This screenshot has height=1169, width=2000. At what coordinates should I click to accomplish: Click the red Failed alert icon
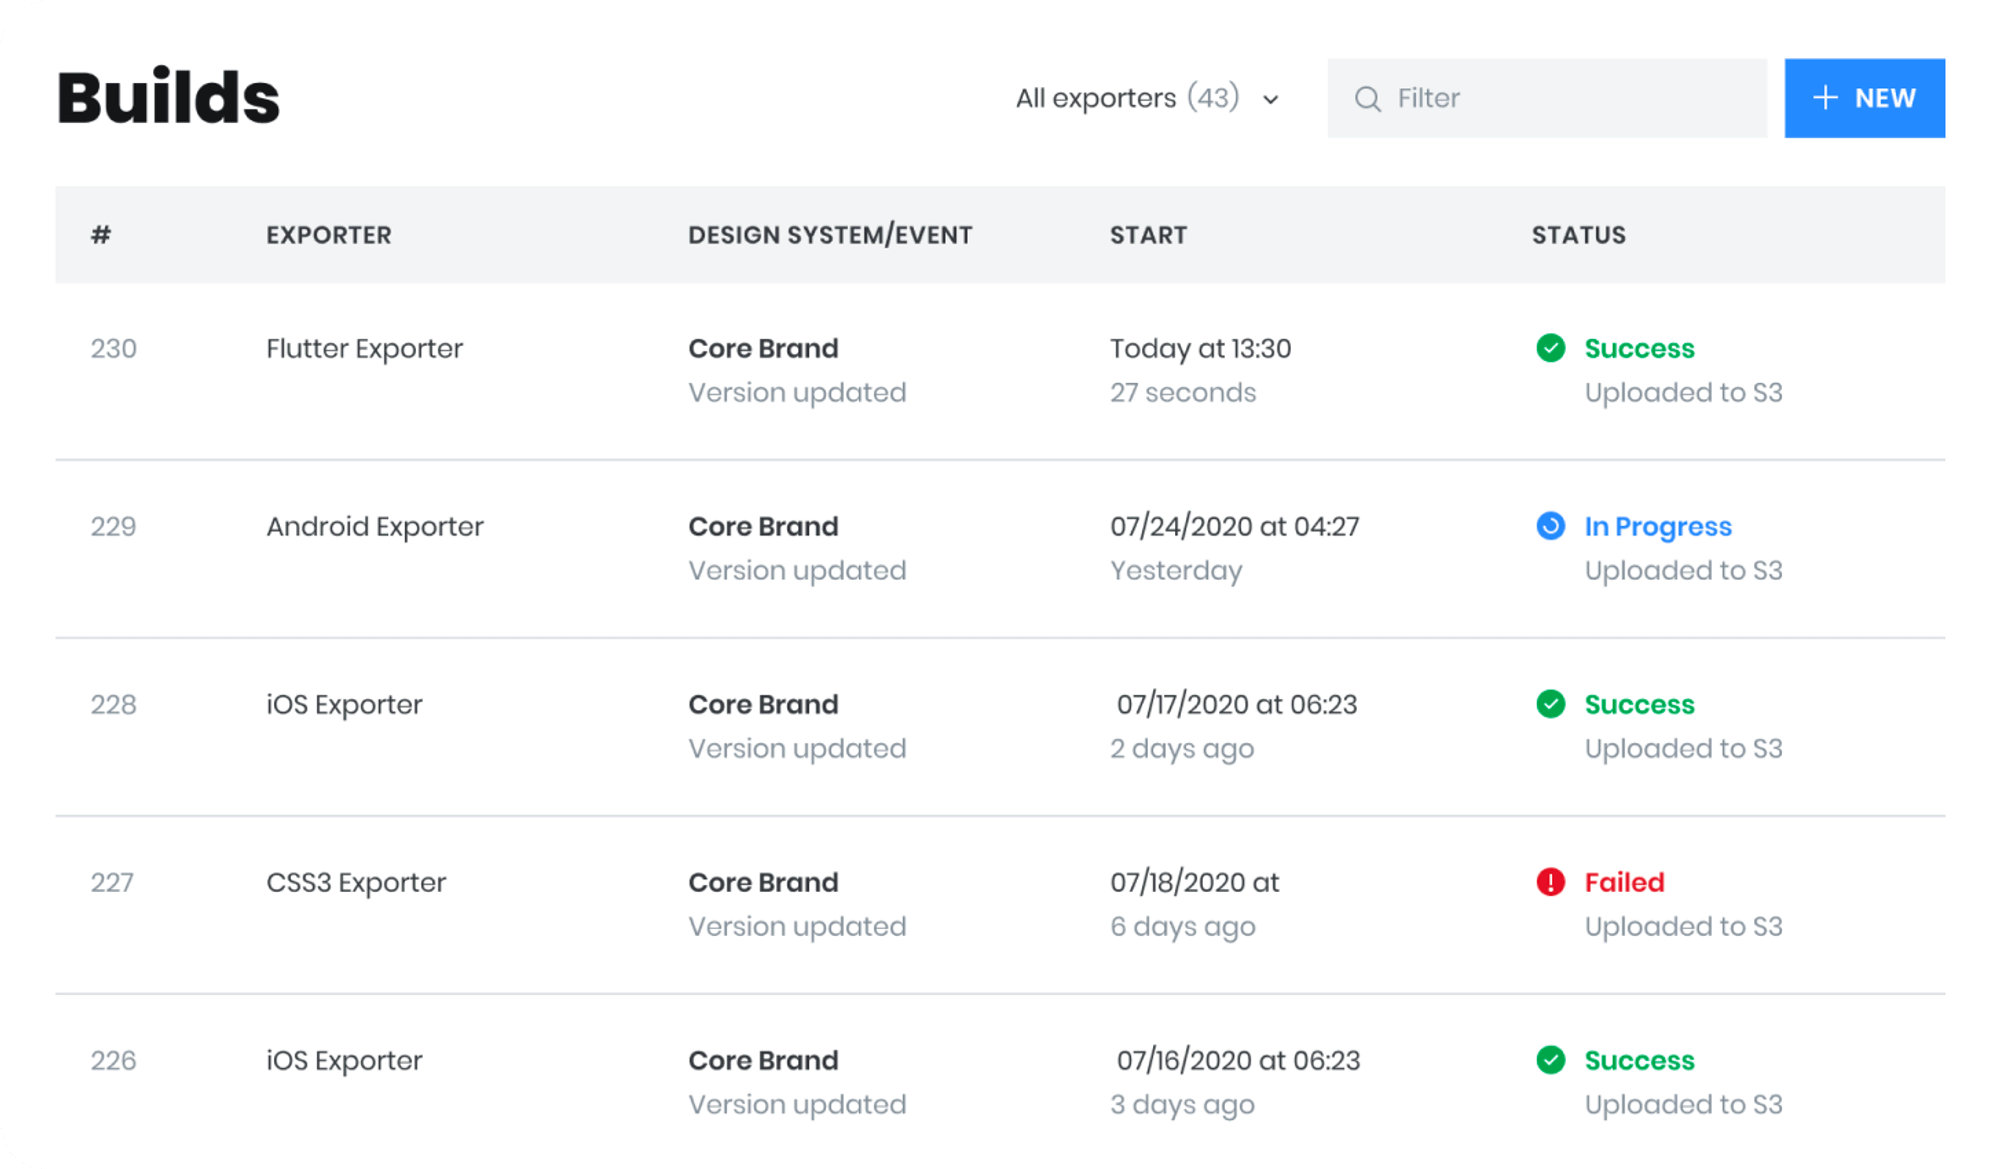click(x=1550, y=883)
